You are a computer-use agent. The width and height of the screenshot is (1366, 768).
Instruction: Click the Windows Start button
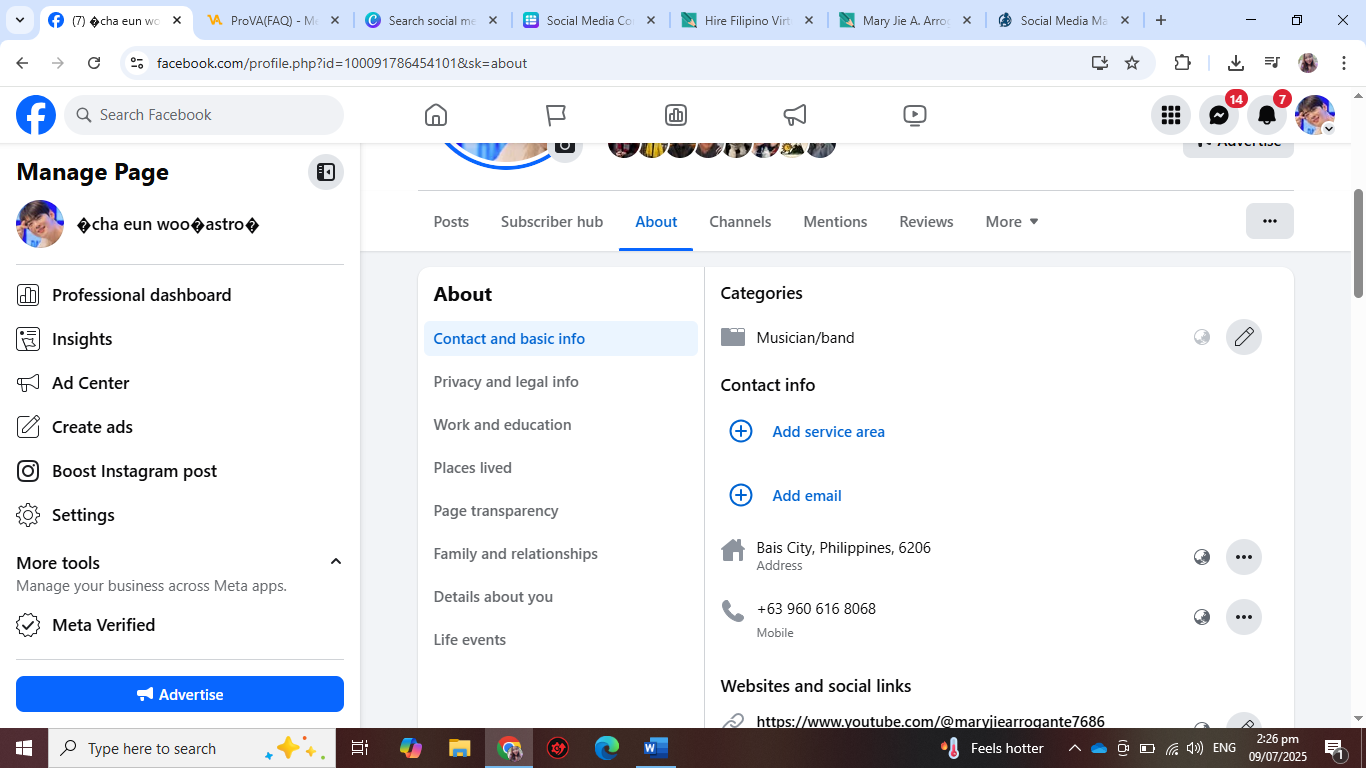pos(23,748)
